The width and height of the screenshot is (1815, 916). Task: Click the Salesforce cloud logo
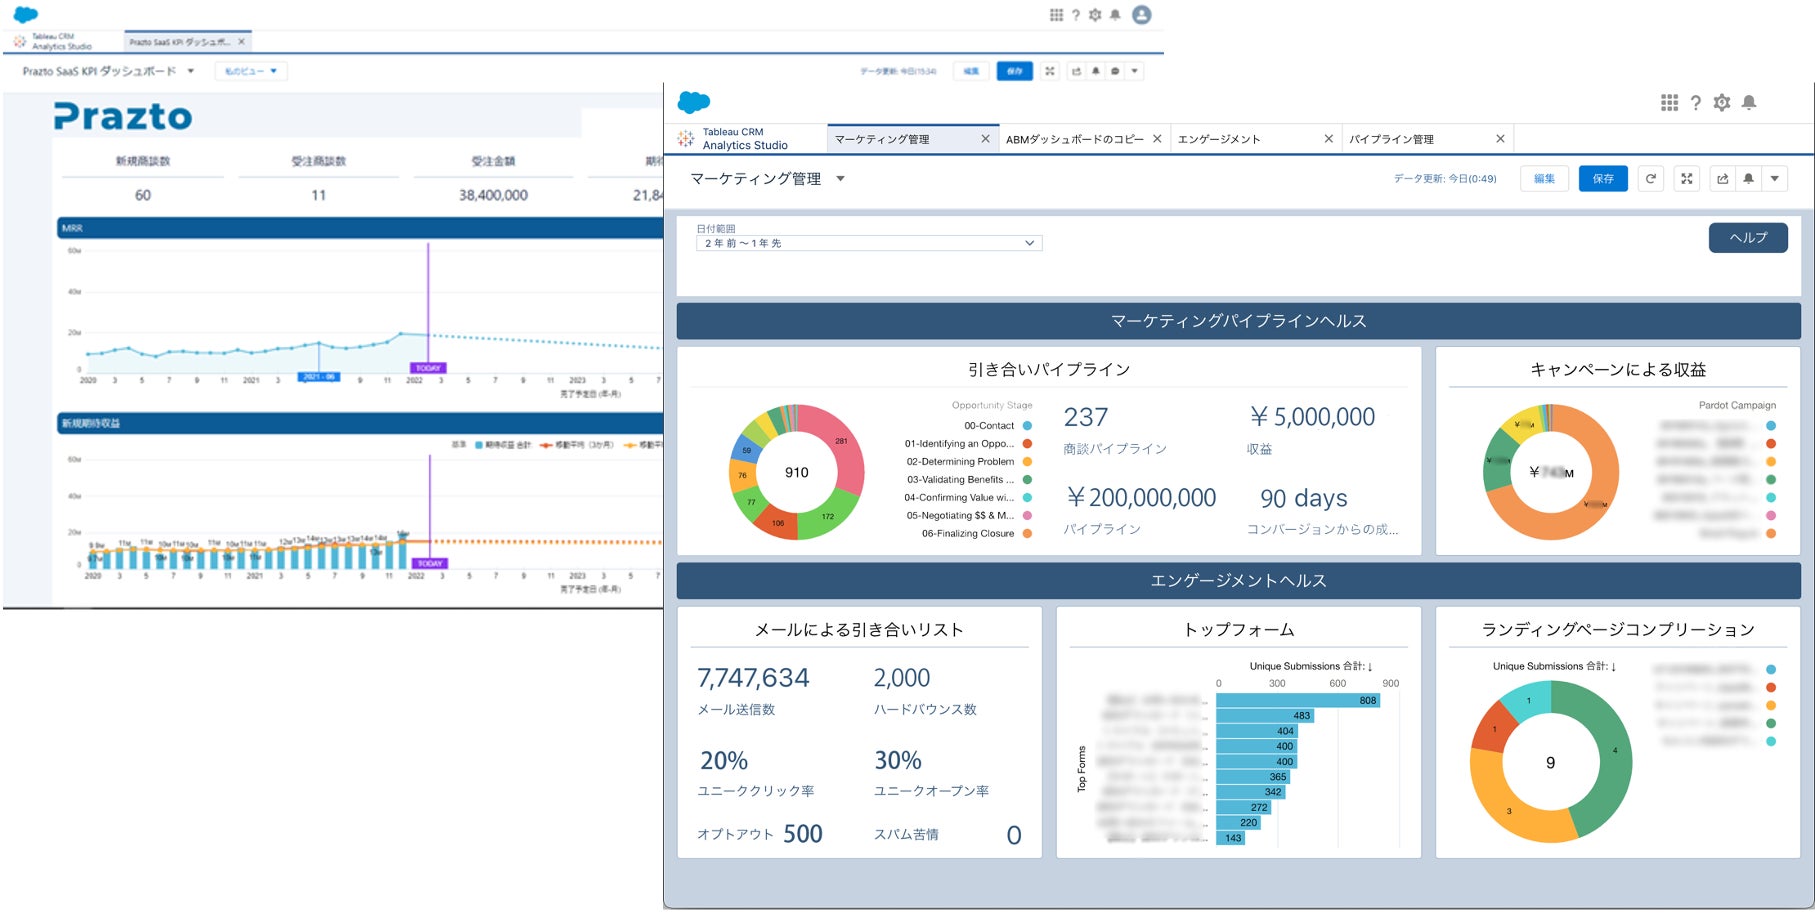[694, 102]
